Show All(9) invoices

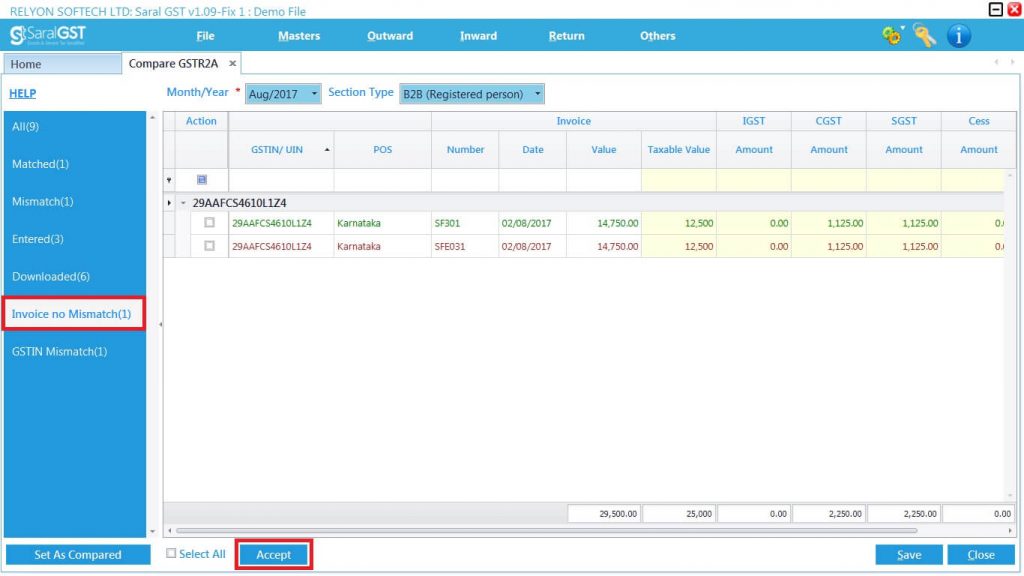pyautogui.click(x=25, y=127)
